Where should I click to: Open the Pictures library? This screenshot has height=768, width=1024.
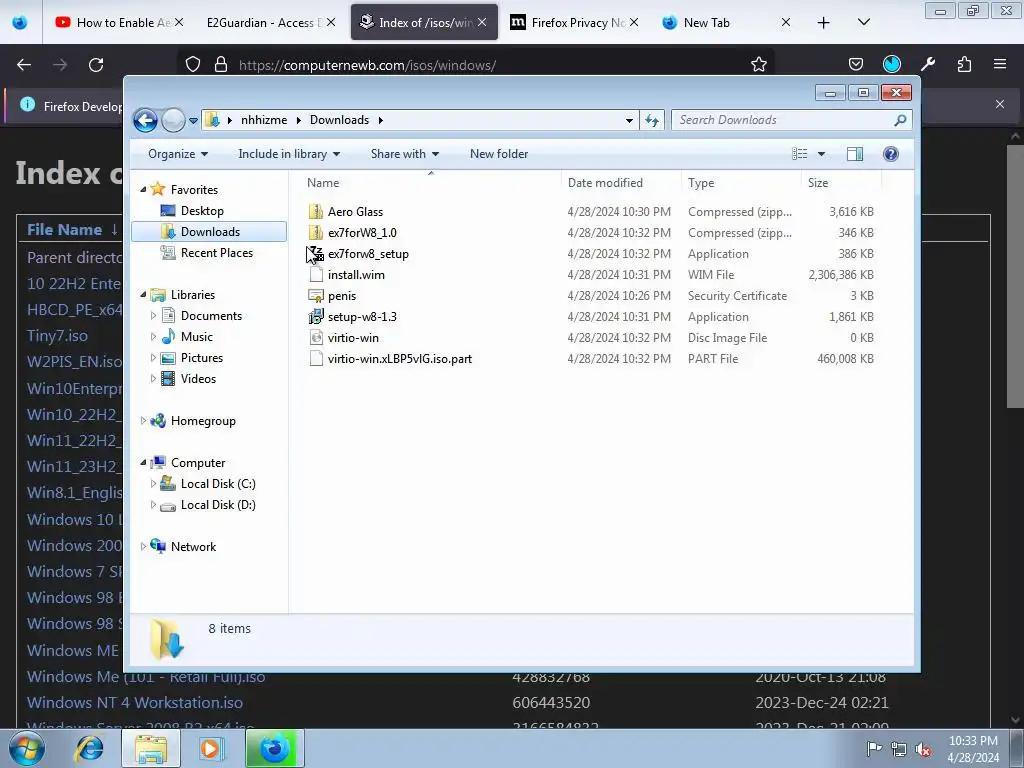201,358
